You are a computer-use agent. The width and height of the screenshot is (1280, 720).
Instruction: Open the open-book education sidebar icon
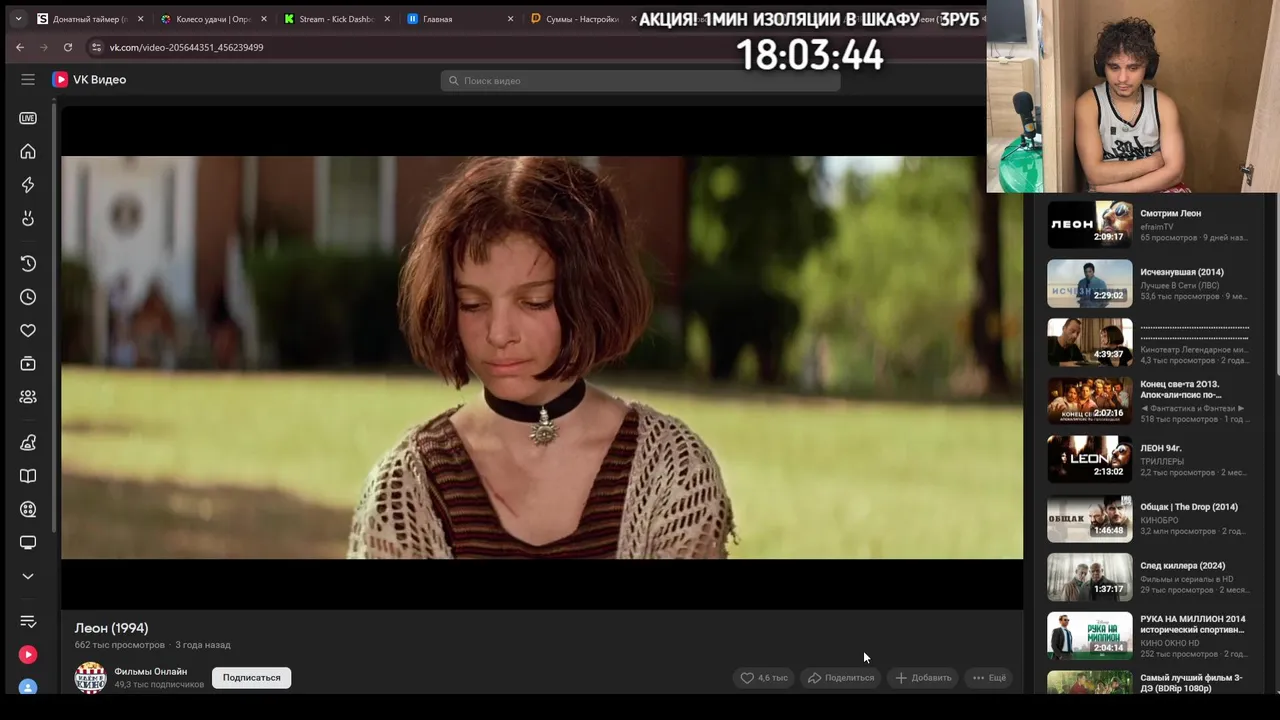coord(28,476)
